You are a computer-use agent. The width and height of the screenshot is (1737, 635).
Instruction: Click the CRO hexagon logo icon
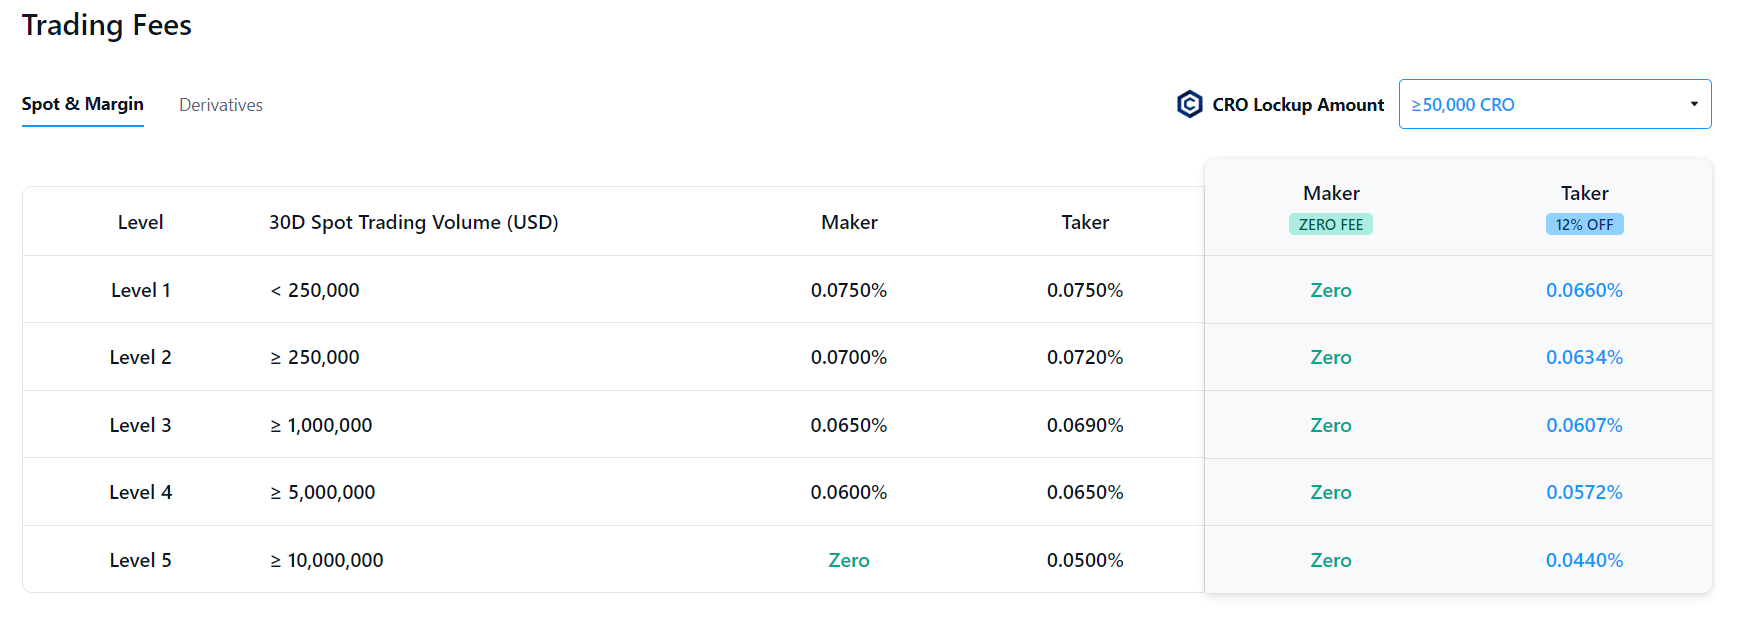[x=1189, y=104]
